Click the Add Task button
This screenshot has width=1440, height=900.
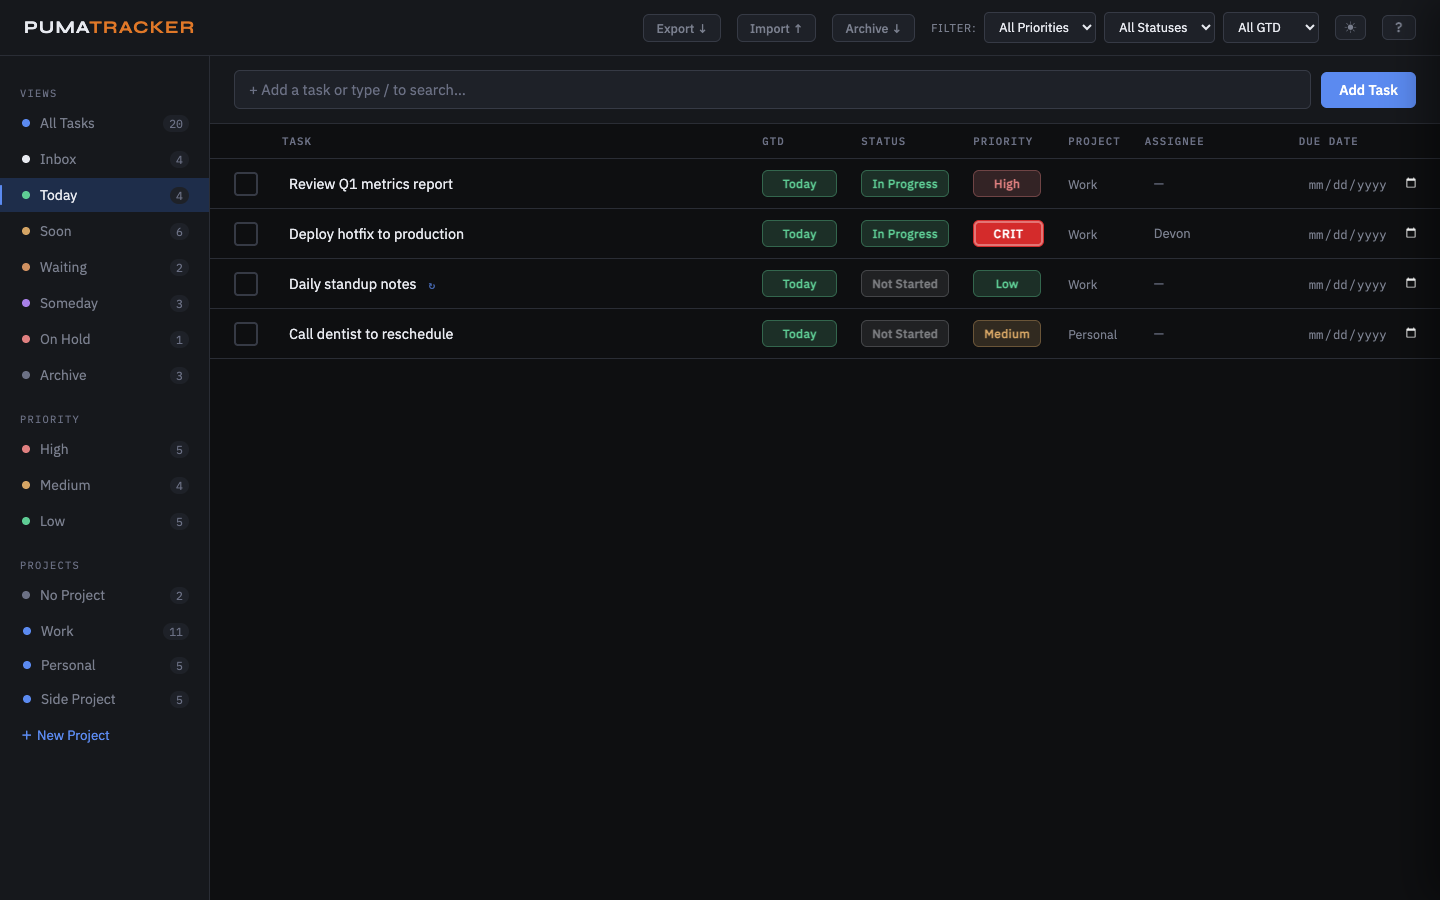tap(1368, 90)
